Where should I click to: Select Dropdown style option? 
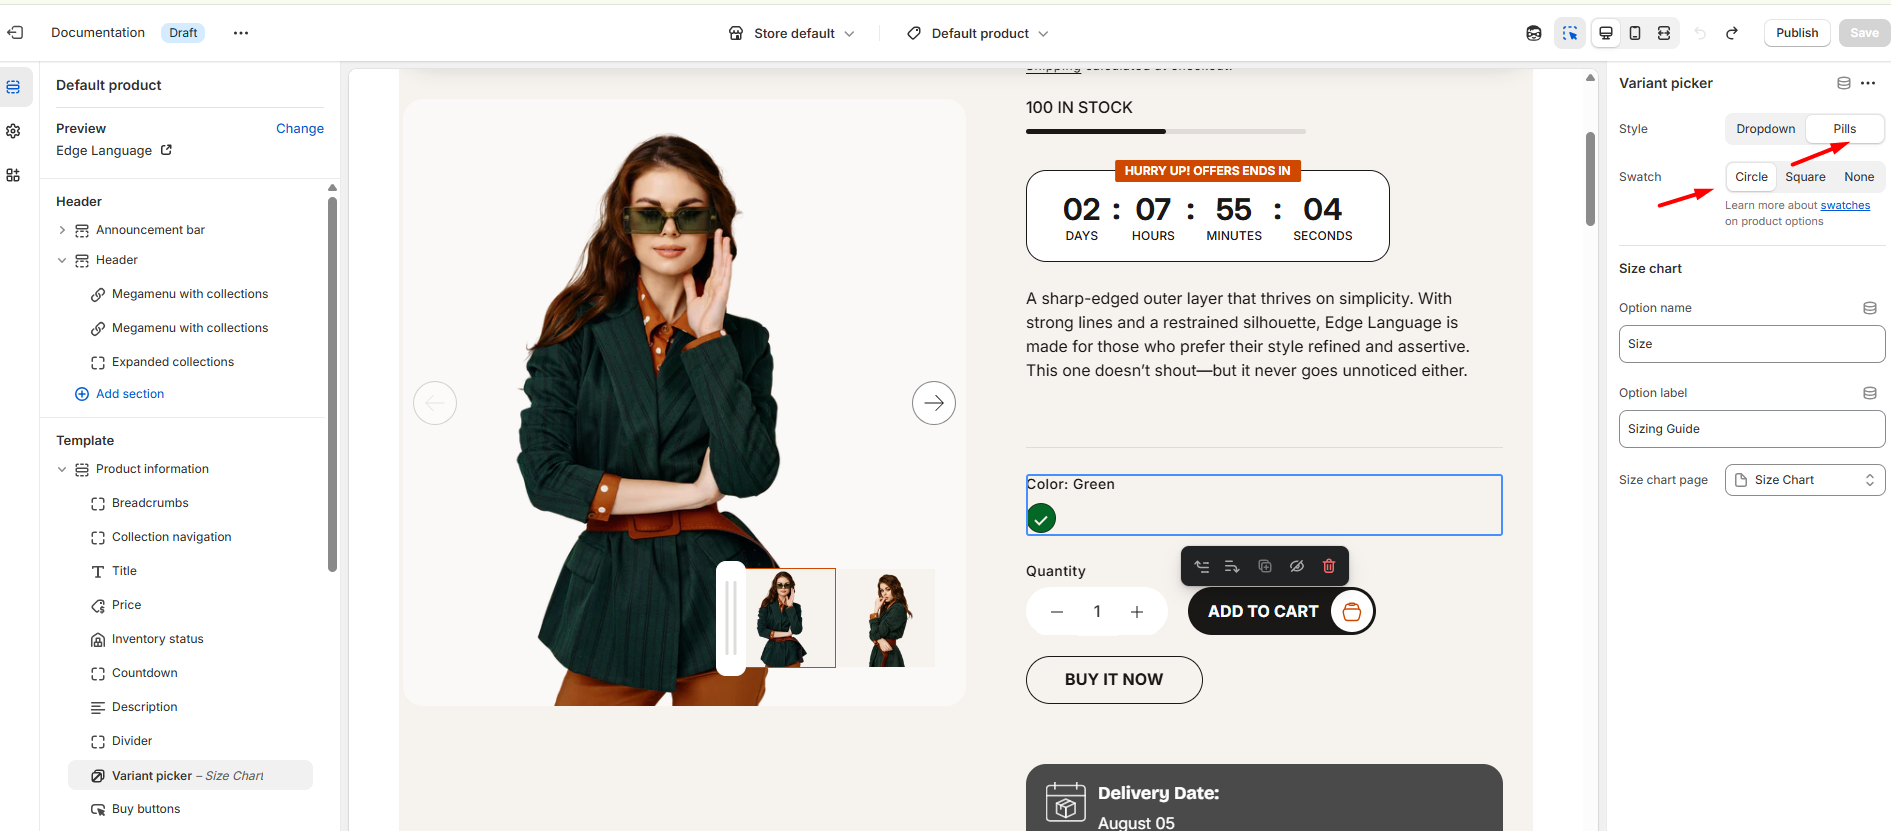tap(1766, 129)
